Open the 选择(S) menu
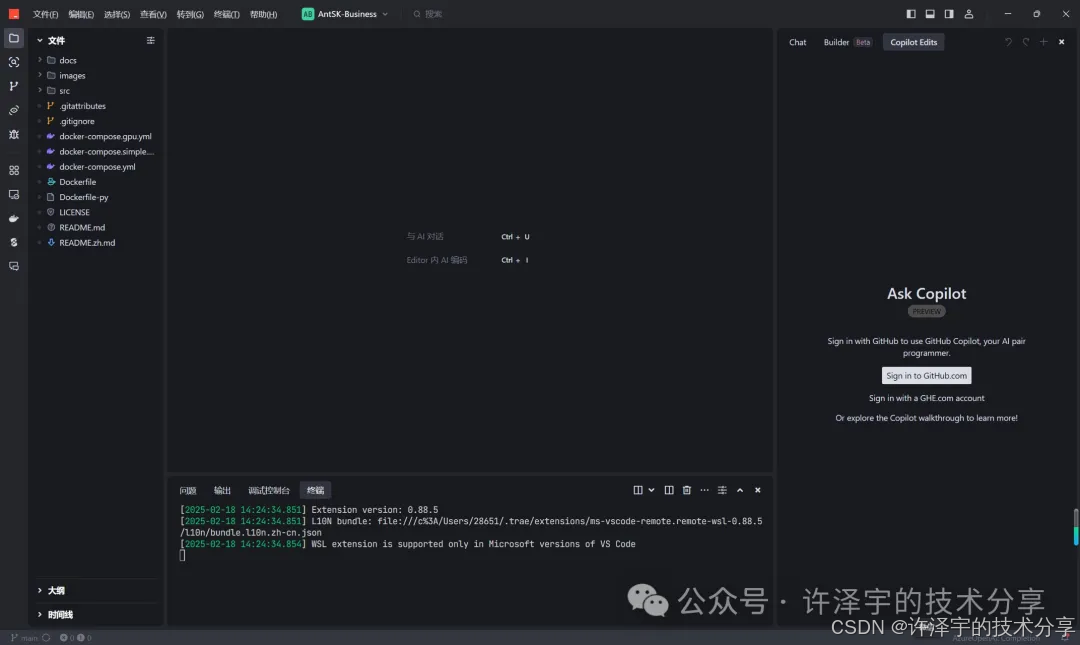This screenshot has height=645, width=1080. point(116,14)
